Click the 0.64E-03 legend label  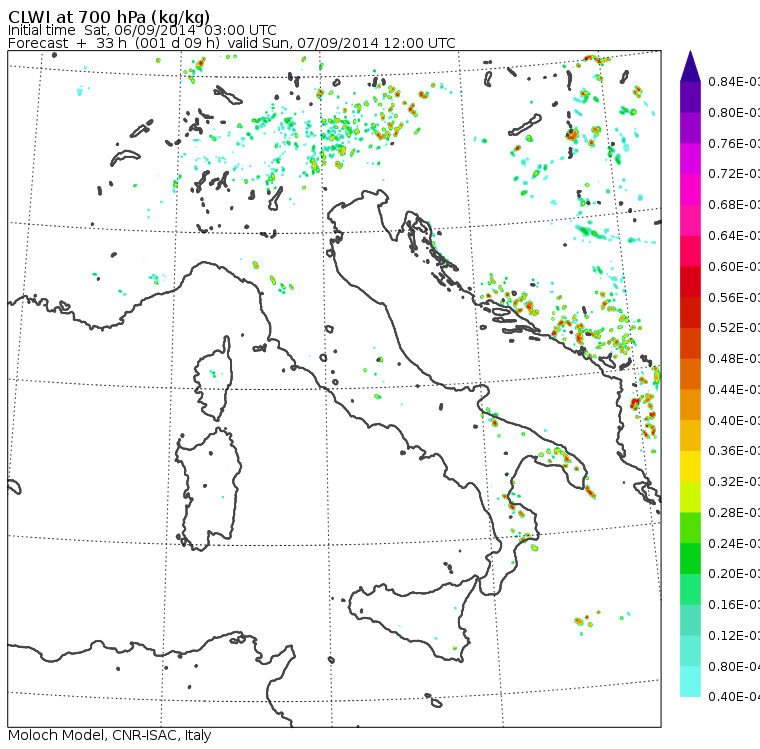(733, 236)
